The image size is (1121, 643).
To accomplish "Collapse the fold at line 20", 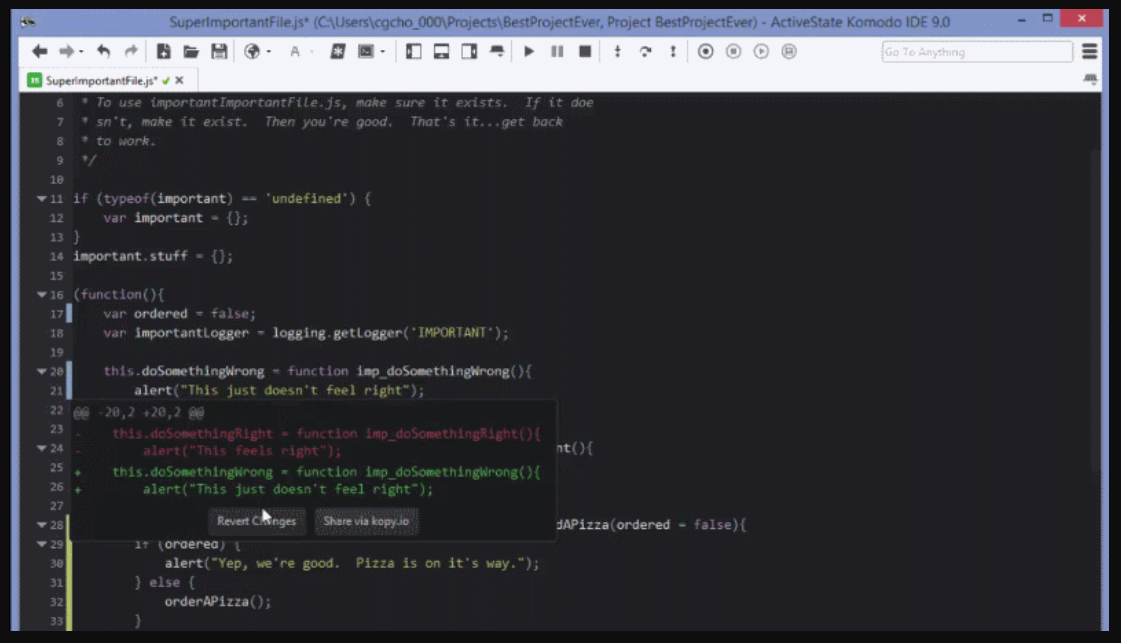I will (41, 371).
